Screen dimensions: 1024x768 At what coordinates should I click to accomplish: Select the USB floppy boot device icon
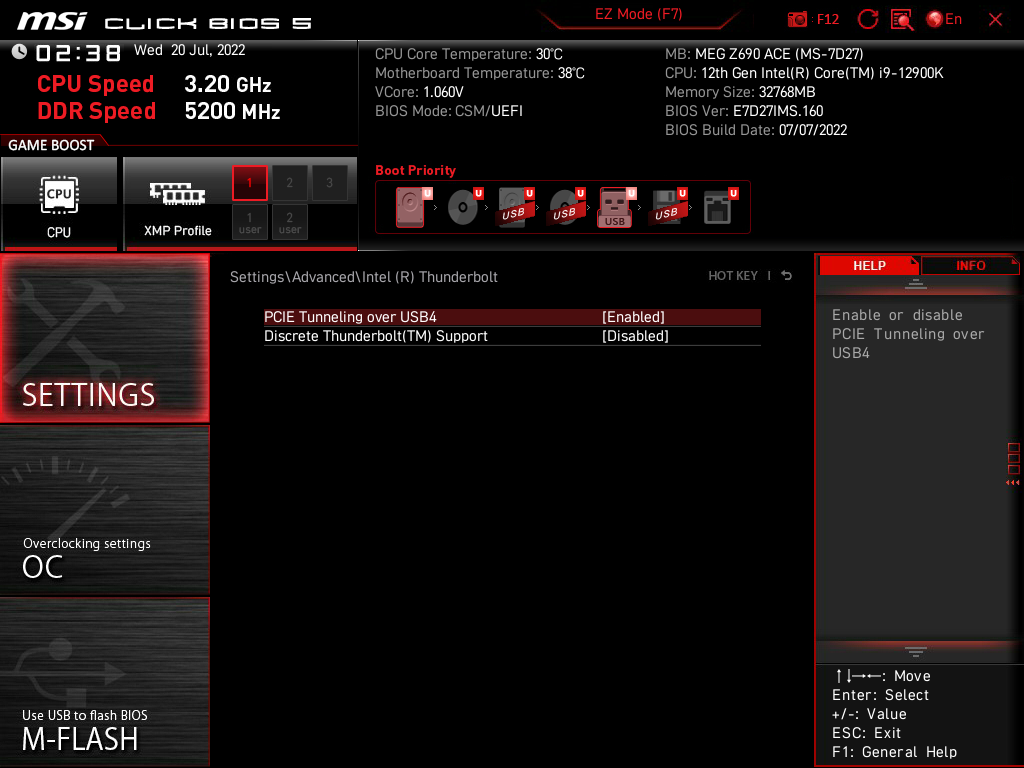pyautogui.click(x=667, y=207)
